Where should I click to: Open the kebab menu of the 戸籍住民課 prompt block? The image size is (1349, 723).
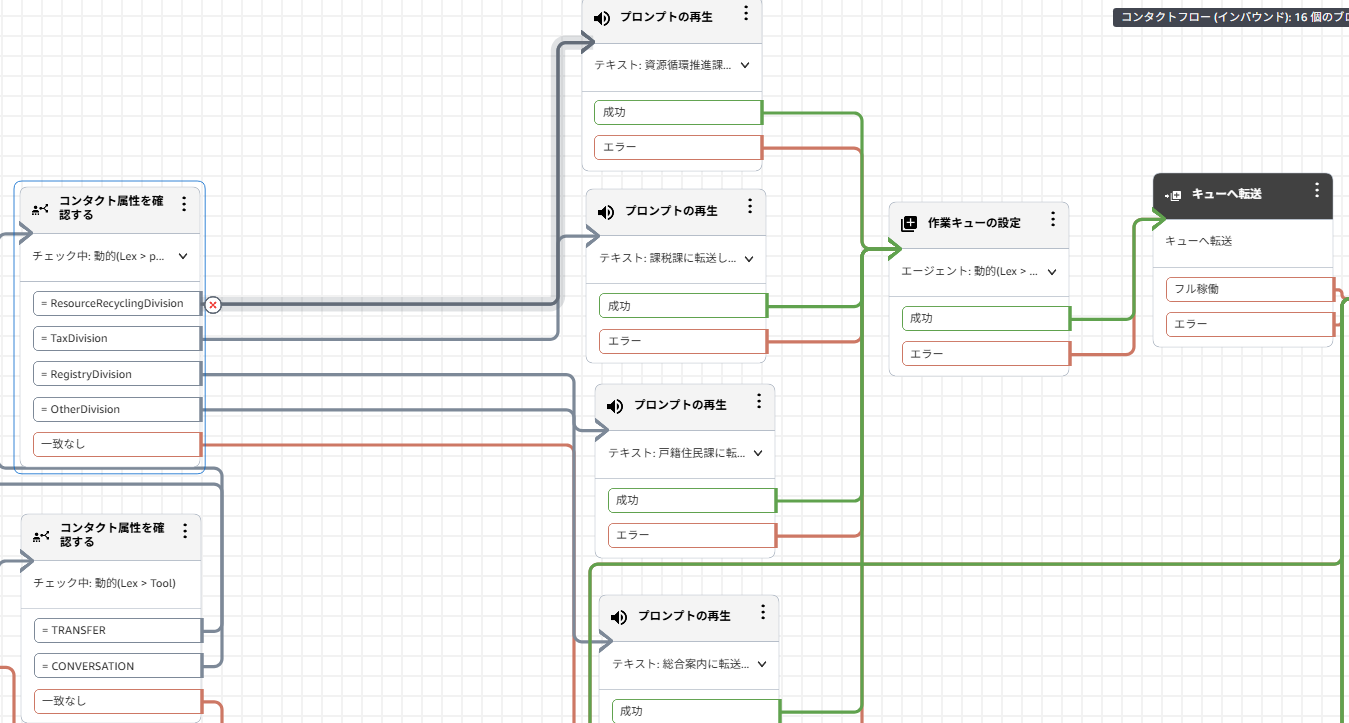(x=759, y=402)
